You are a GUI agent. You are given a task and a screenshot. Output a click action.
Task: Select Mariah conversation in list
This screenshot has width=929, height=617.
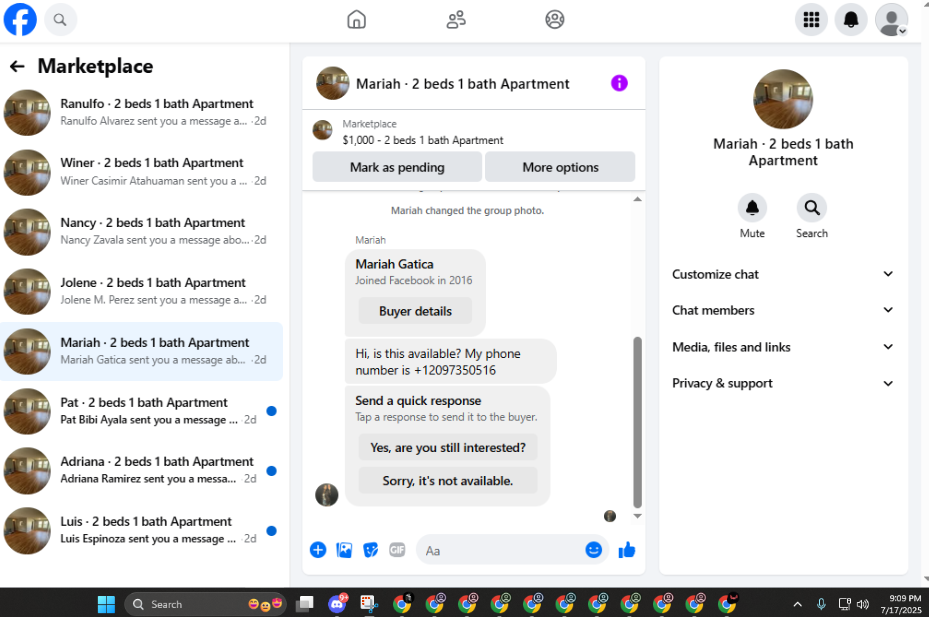pos(142,351)
